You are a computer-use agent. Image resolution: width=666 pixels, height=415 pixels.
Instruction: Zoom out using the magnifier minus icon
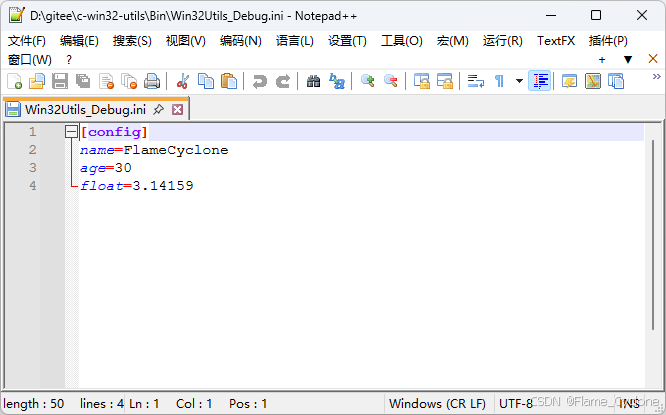[x=390, y=81]
